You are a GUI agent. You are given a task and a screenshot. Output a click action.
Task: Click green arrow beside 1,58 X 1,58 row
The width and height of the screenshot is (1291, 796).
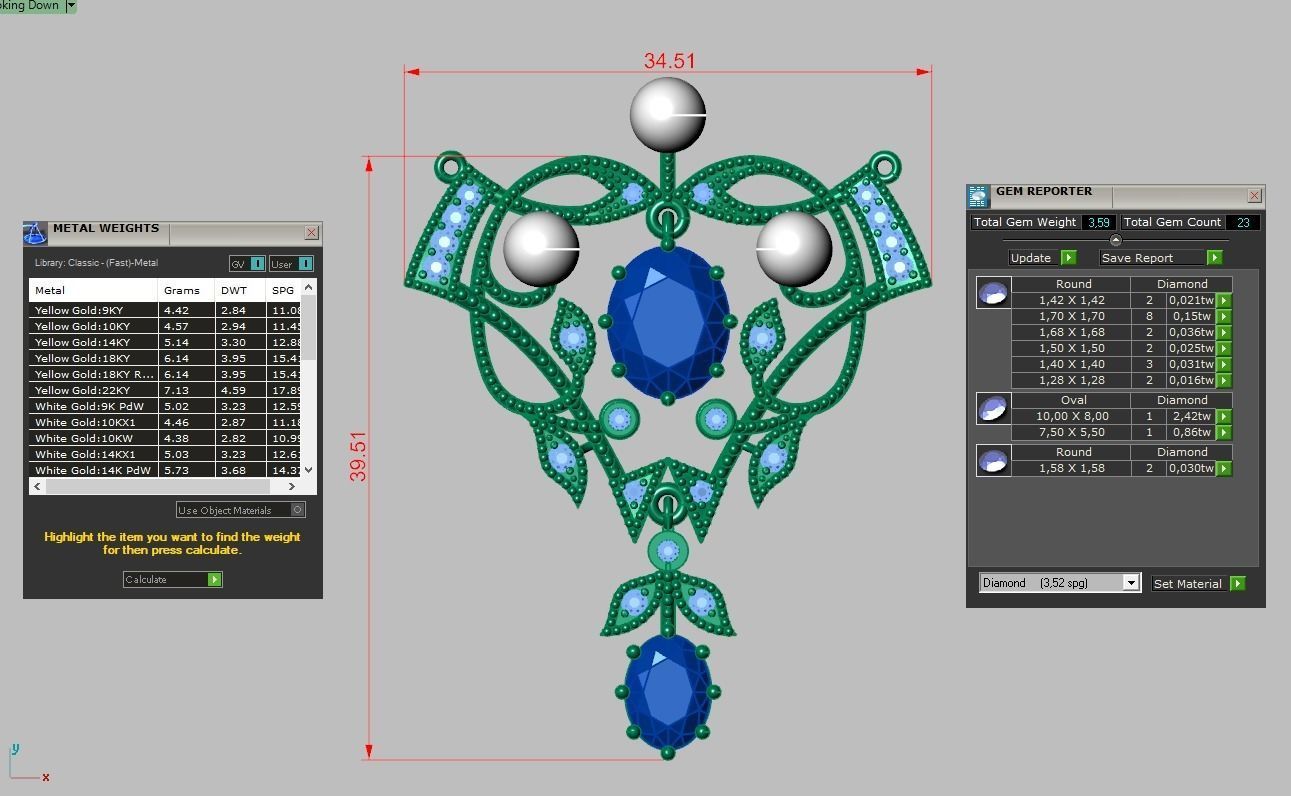tap(1224, 468)
